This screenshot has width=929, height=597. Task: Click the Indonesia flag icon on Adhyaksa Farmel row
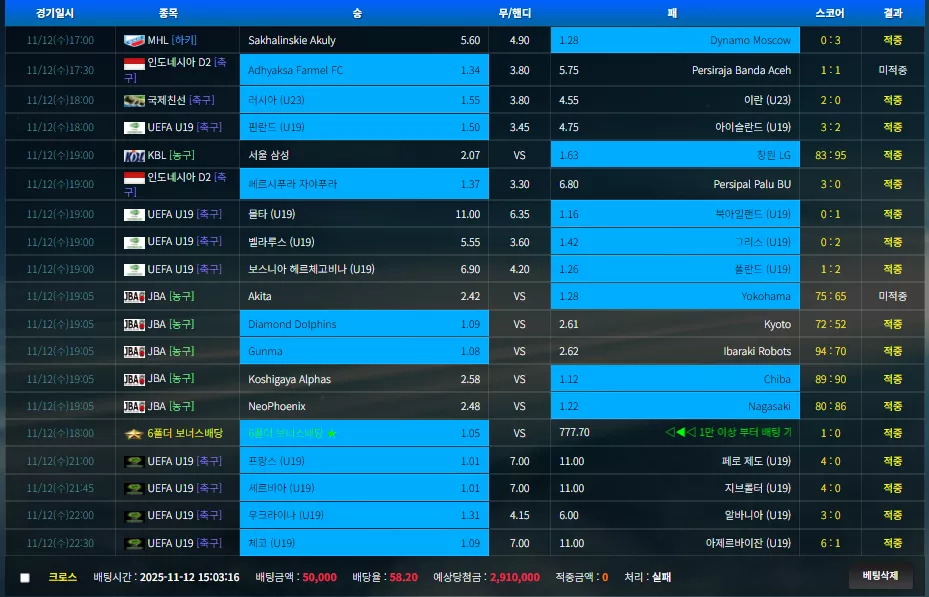coord(134,63)
